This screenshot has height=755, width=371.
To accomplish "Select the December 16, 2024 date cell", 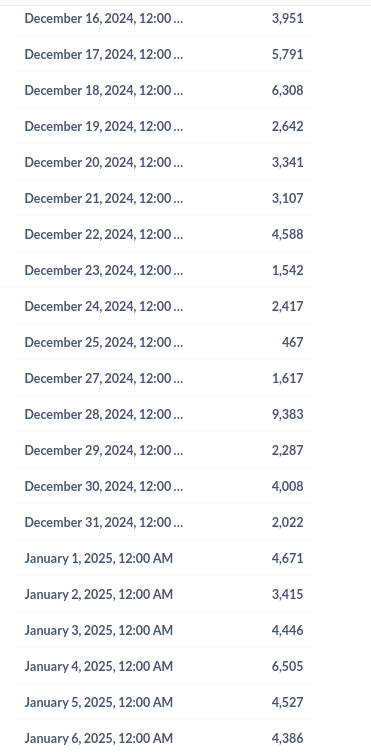I will coord(103,18).
